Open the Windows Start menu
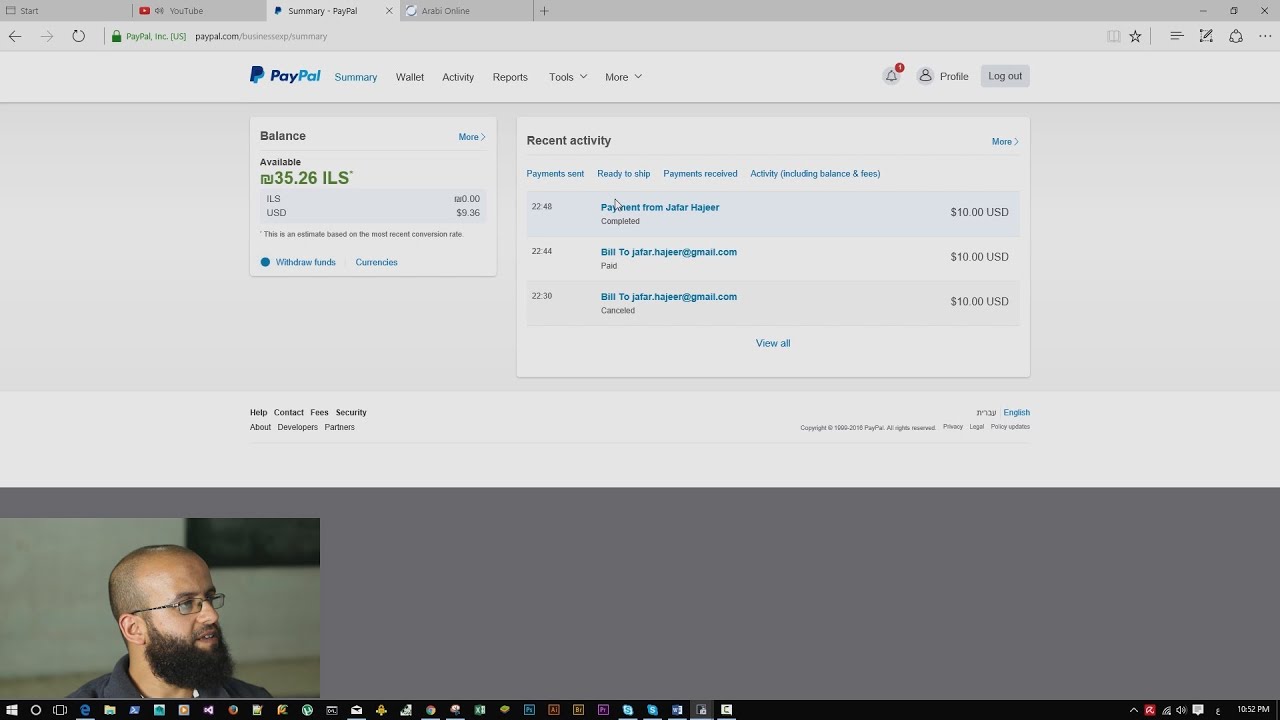 [12, 710]
